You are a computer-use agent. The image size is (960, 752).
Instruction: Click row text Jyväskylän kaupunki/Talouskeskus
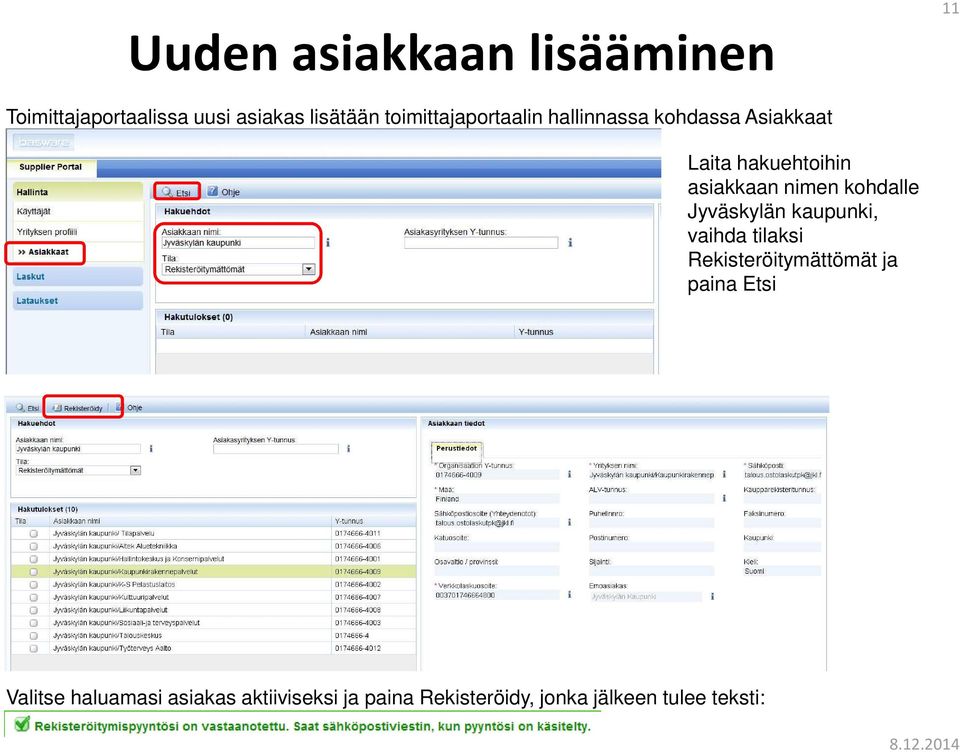(x=108, y=636)
